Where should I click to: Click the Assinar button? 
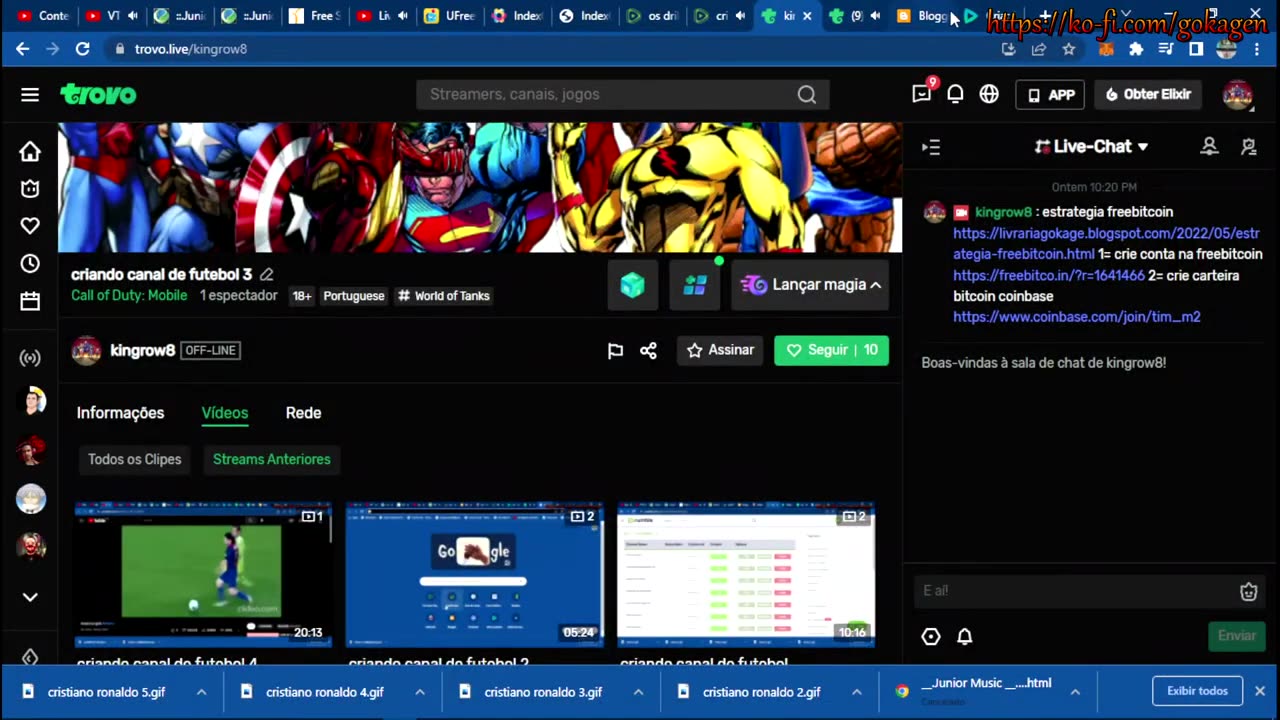pos(720,350)
